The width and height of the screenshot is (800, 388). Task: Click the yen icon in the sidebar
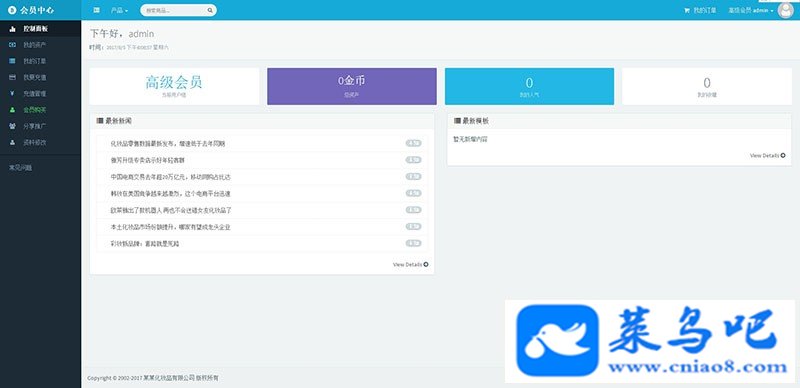tap(12, 94)
